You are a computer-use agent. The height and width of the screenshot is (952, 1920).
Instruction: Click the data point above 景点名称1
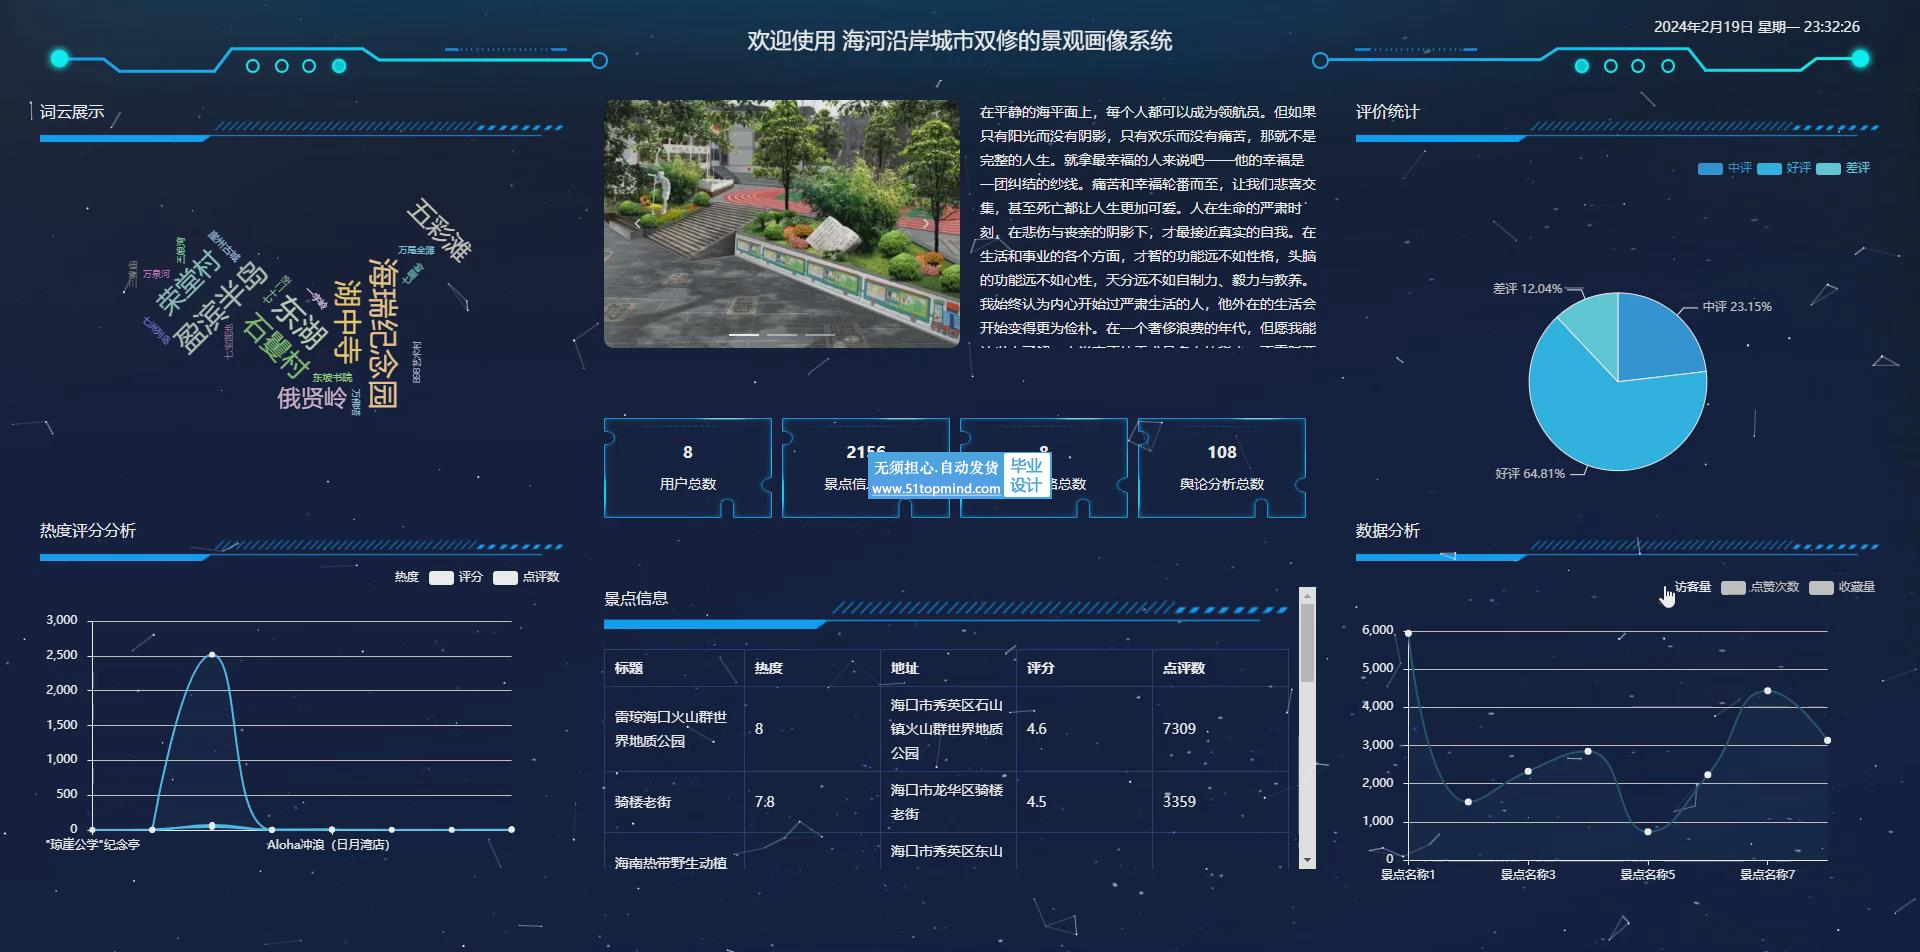coord(1408,633)
